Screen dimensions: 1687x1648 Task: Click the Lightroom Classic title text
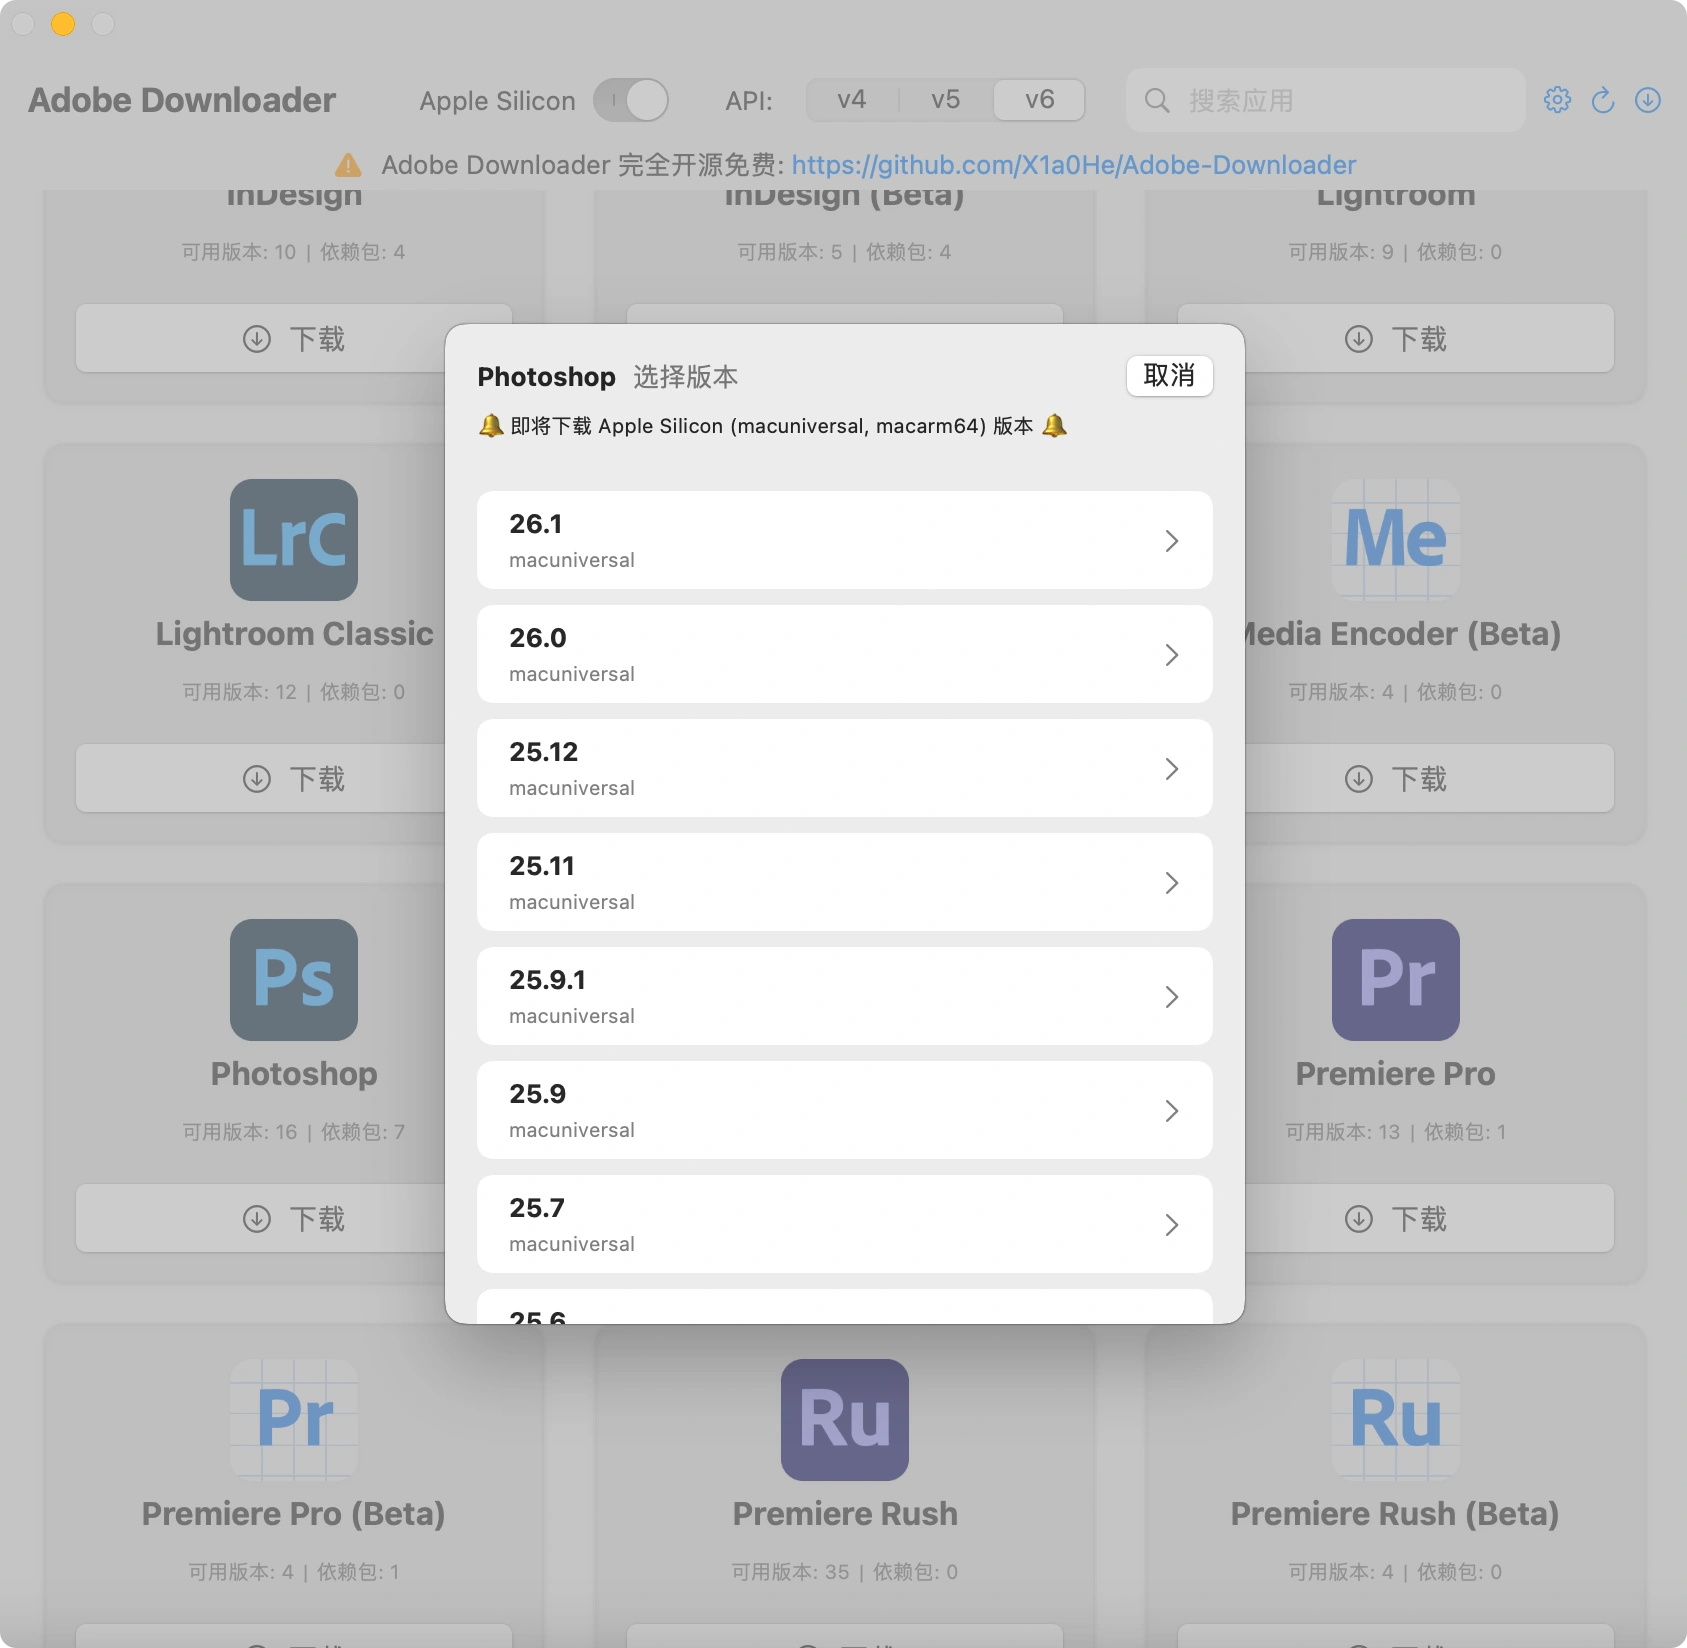point(294,634)
